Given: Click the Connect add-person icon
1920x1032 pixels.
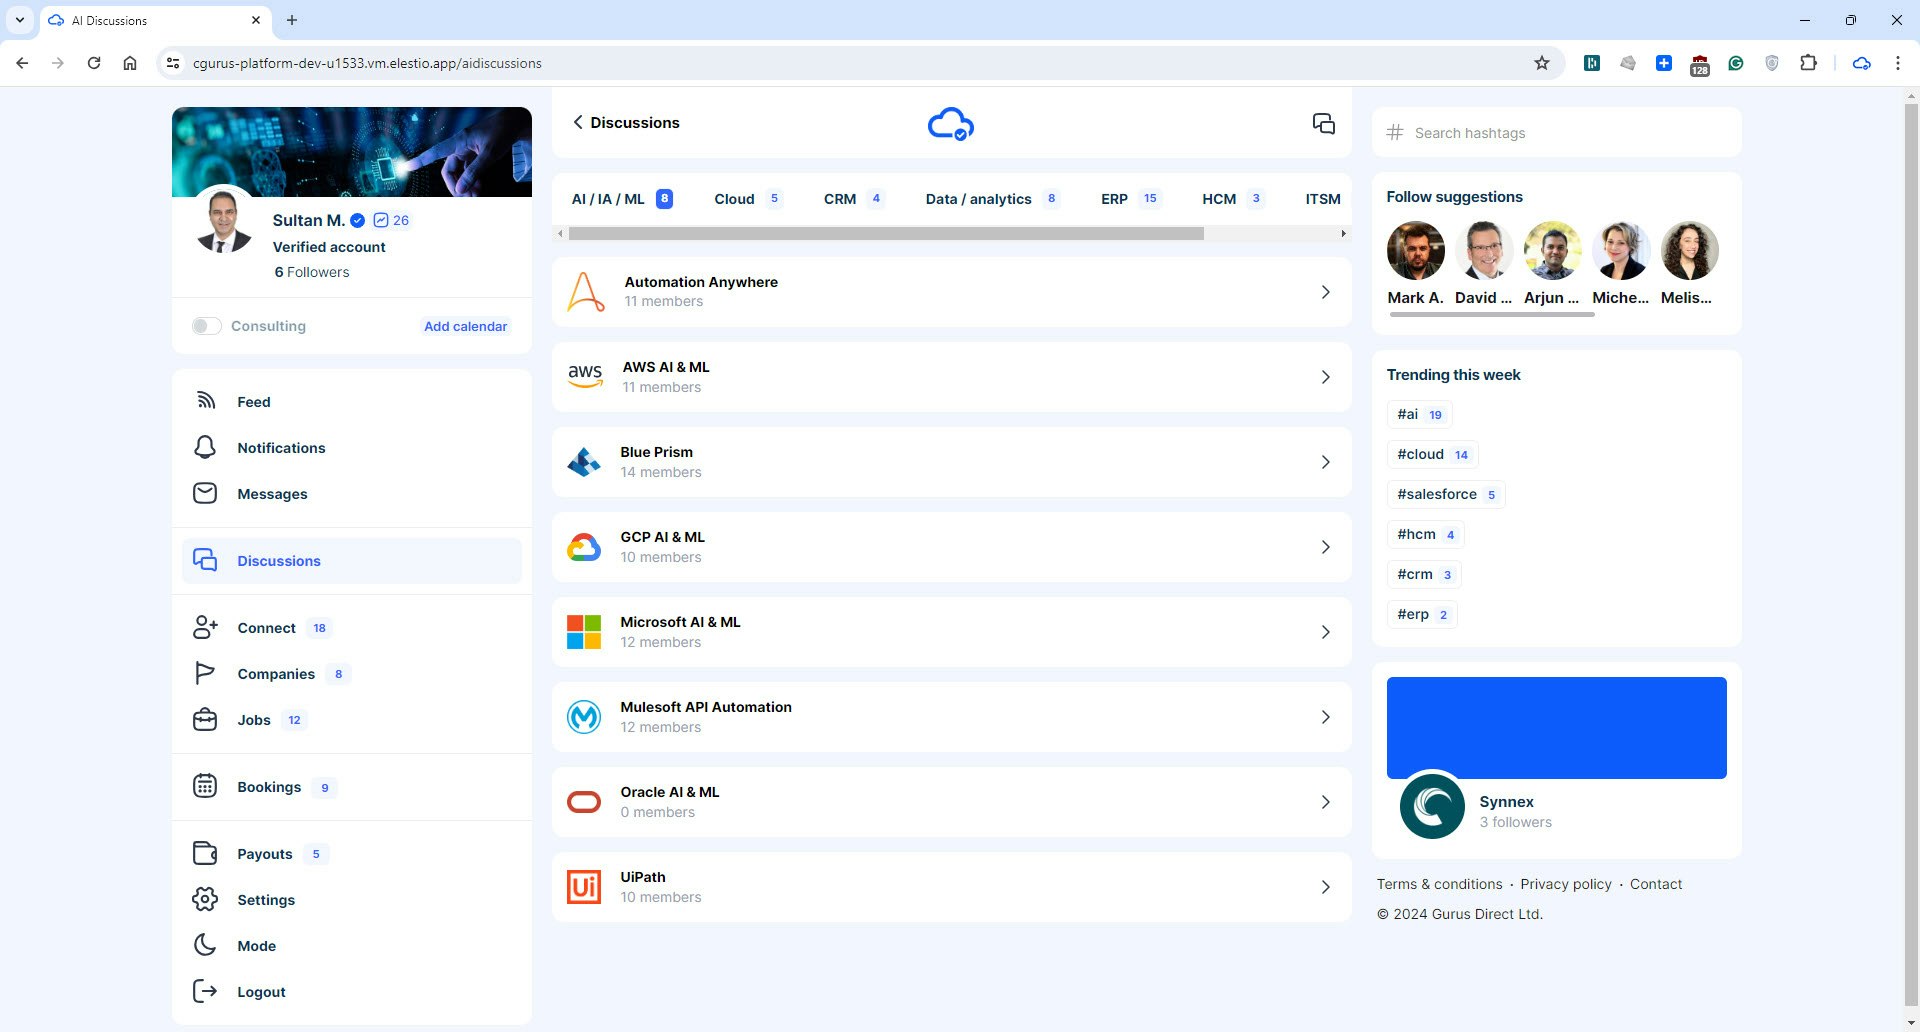Looking at the screenshot, I should (x=205, y=627).
